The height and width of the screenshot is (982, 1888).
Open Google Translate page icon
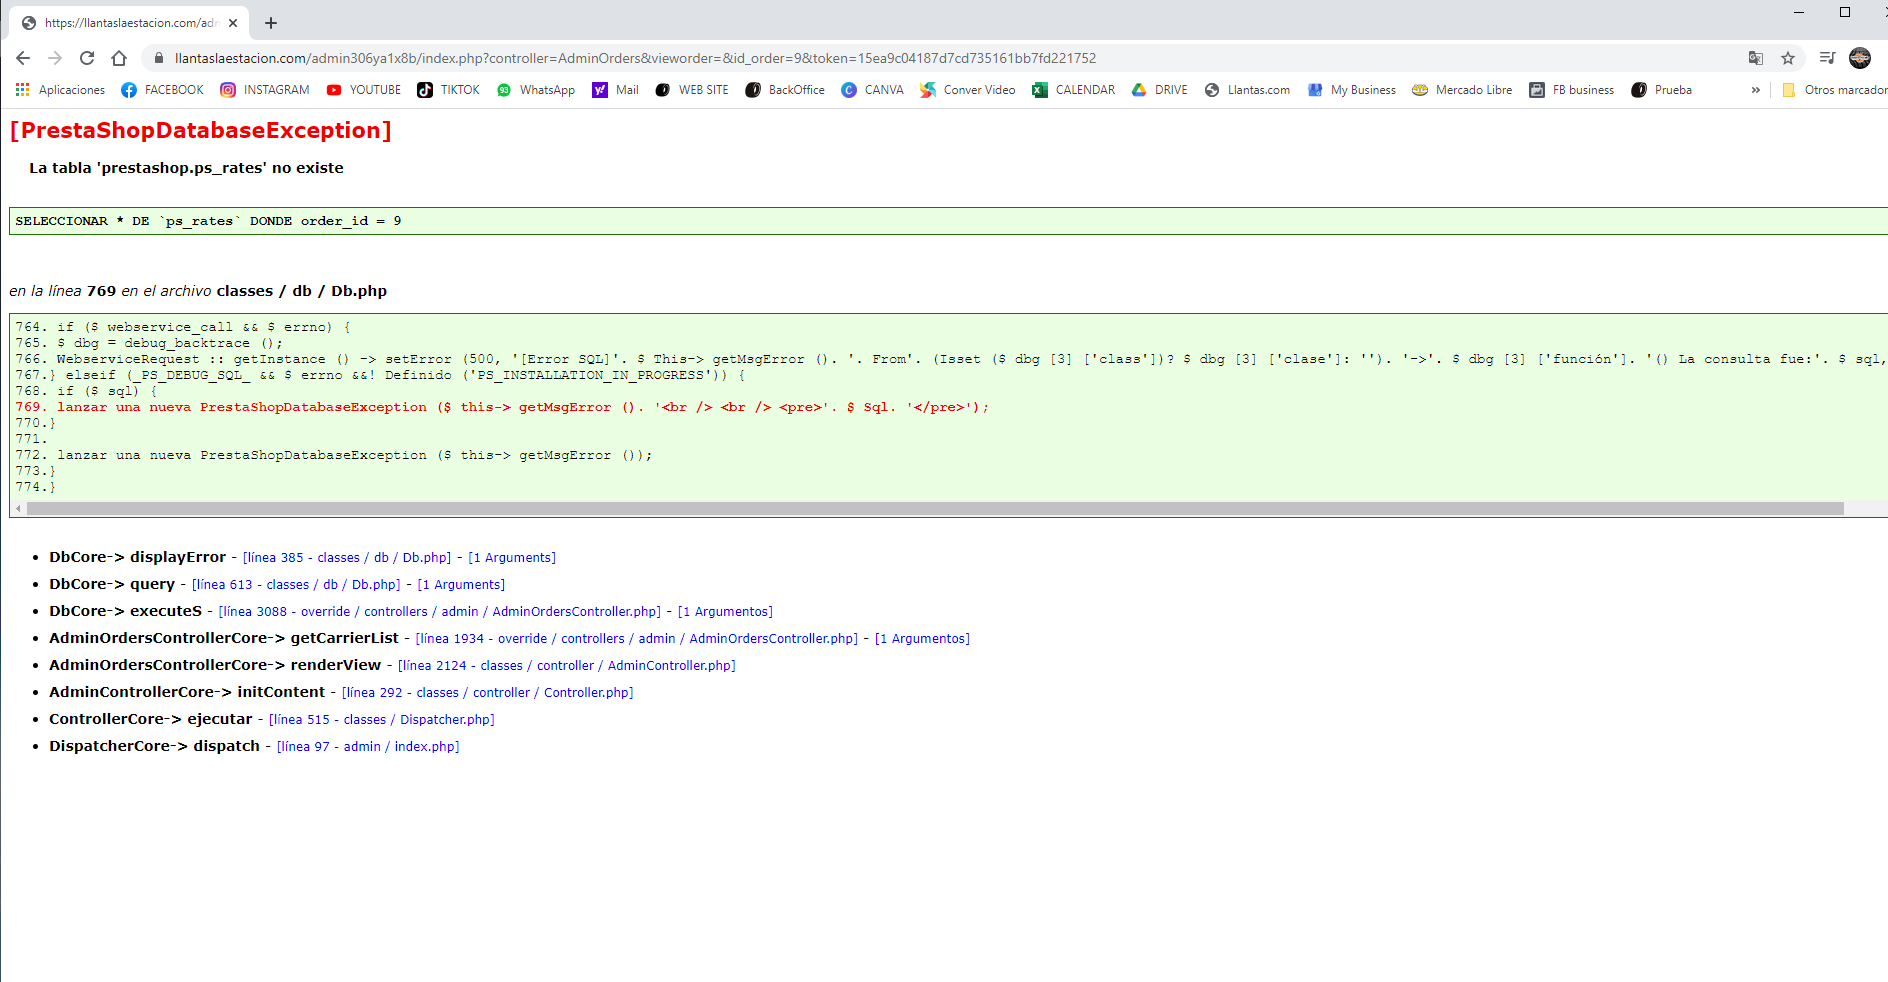1755,58
